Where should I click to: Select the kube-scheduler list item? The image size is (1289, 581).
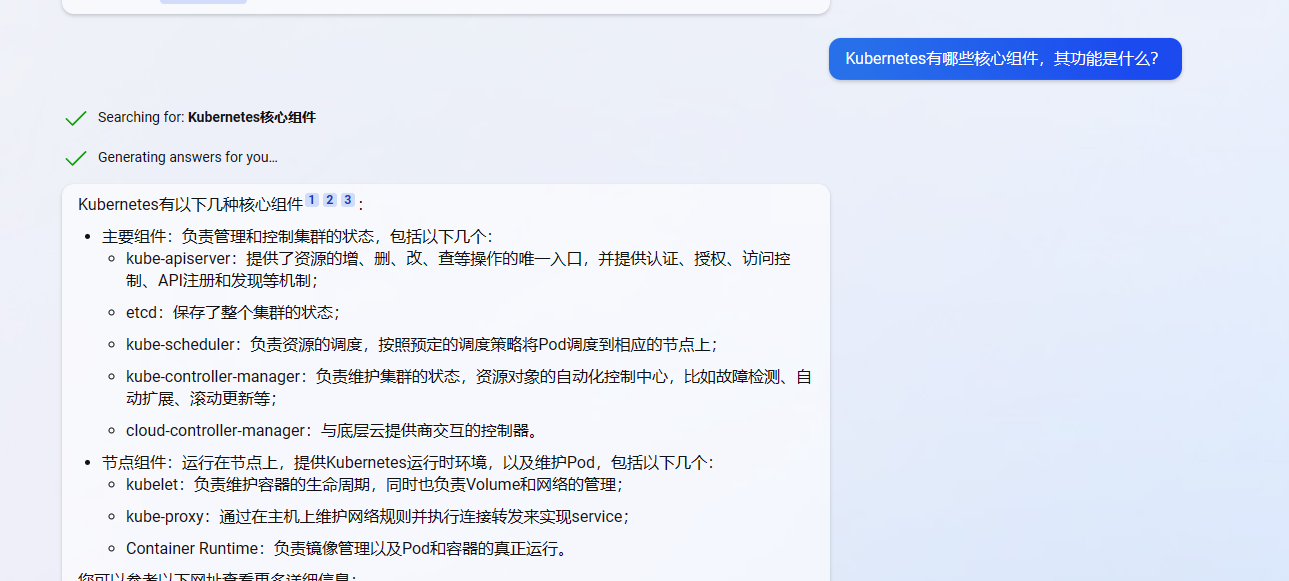pyautogui.click(x=421, y=344)
